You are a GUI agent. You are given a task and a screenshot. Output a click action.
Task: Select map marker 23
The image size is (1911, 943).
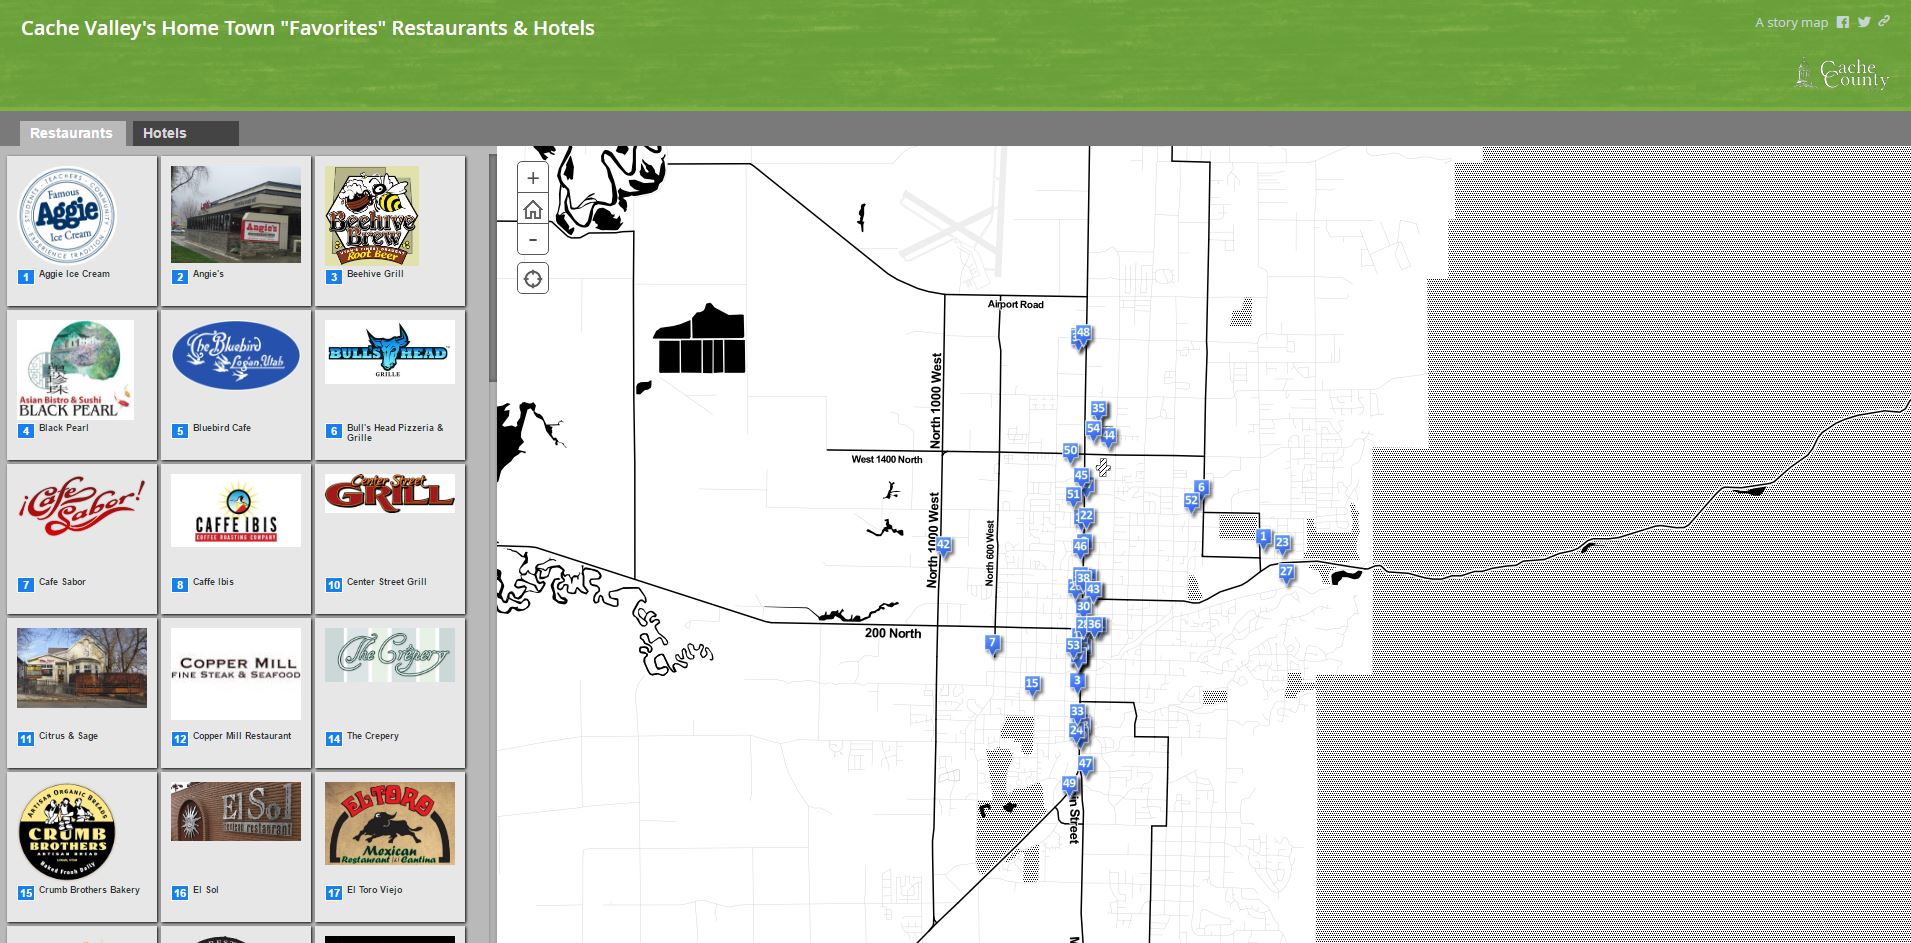(1282, 544)
